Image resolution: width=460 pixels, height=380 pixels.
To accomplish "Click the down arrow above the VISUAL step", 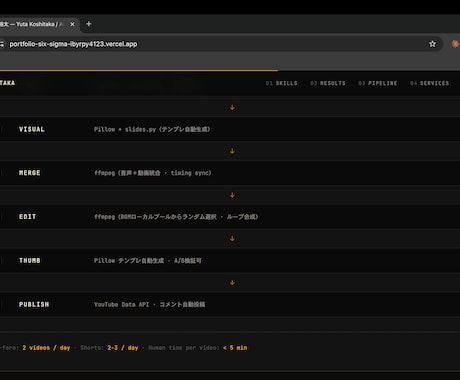I will click(x=232, y=107).
